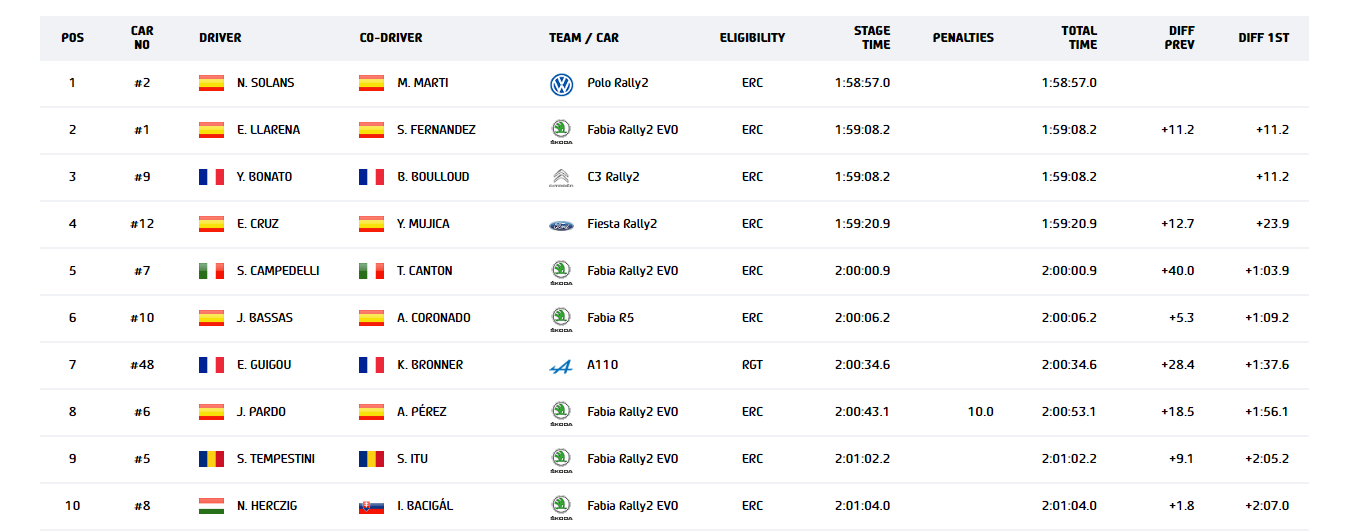Click the ELIGIBILITY column header
The image size is (1346, 531).
(752, 38)
